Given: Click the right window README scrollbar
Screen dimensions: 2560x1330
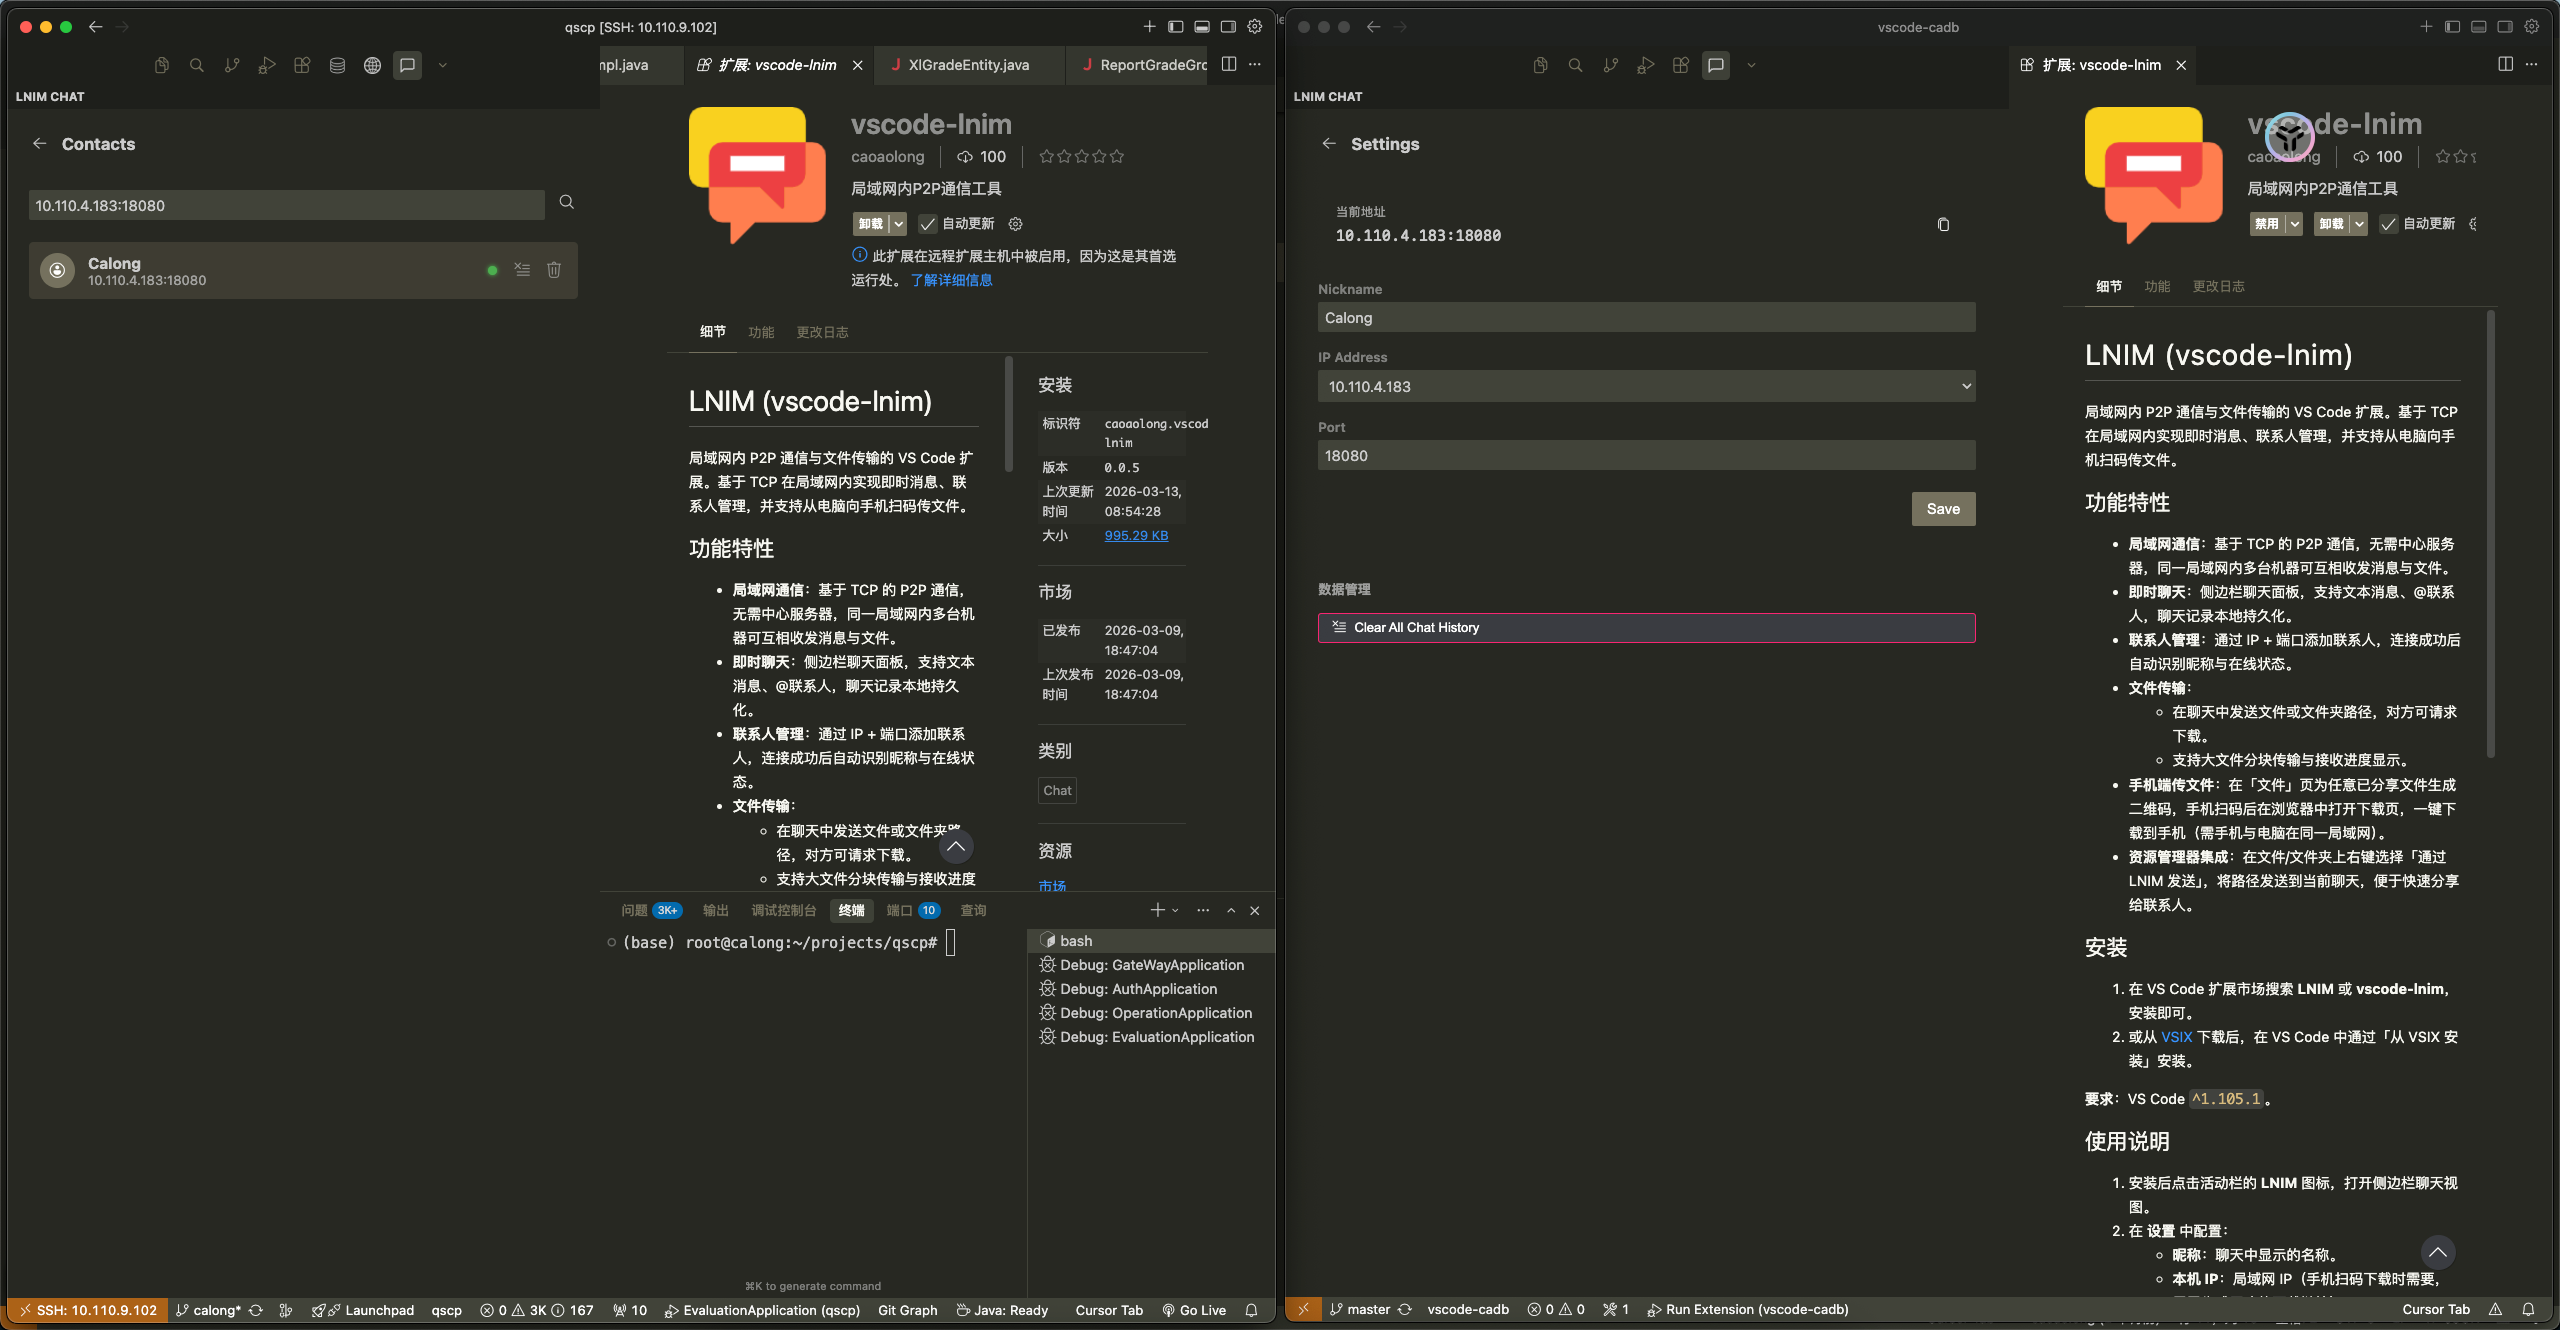Looking at the screenshot, I should tap(2490, 535).
